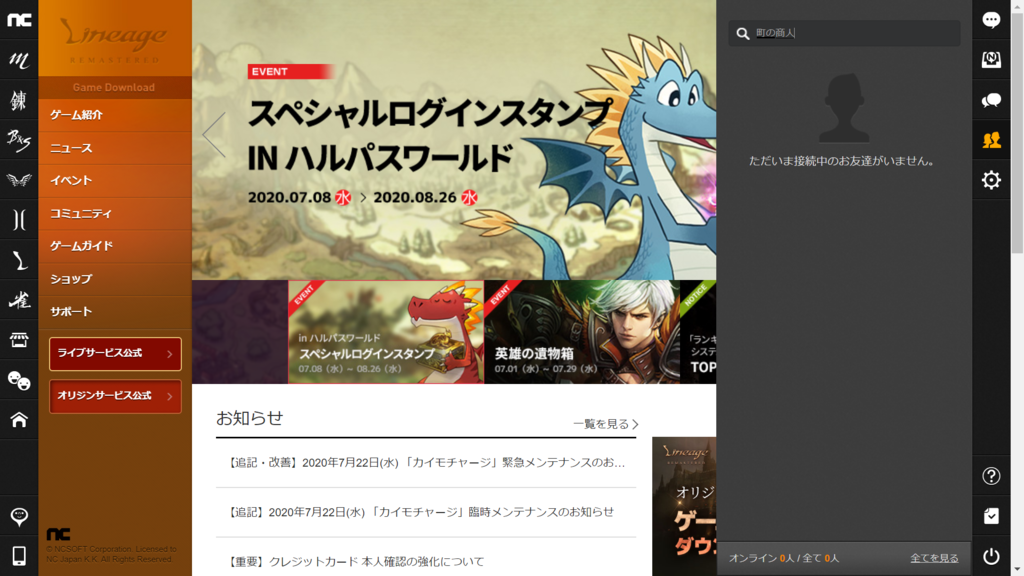Select 英雄の遺物箱 event thumbnail
The image size is (1024, 576).
click(582, 332)
